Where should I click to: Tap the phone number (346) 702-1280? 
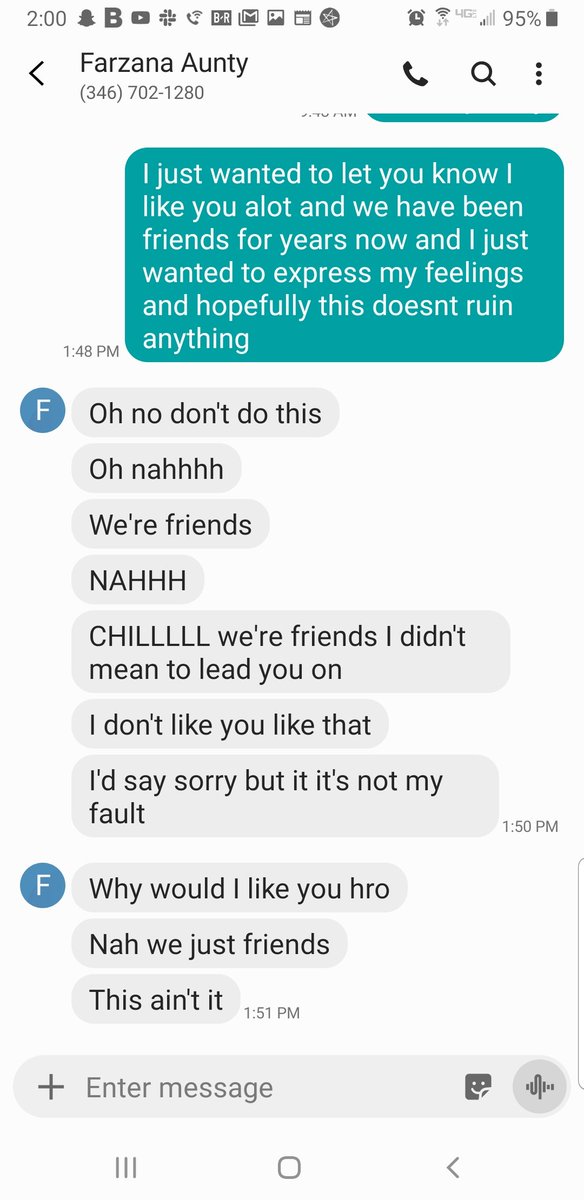pos(142,94)
